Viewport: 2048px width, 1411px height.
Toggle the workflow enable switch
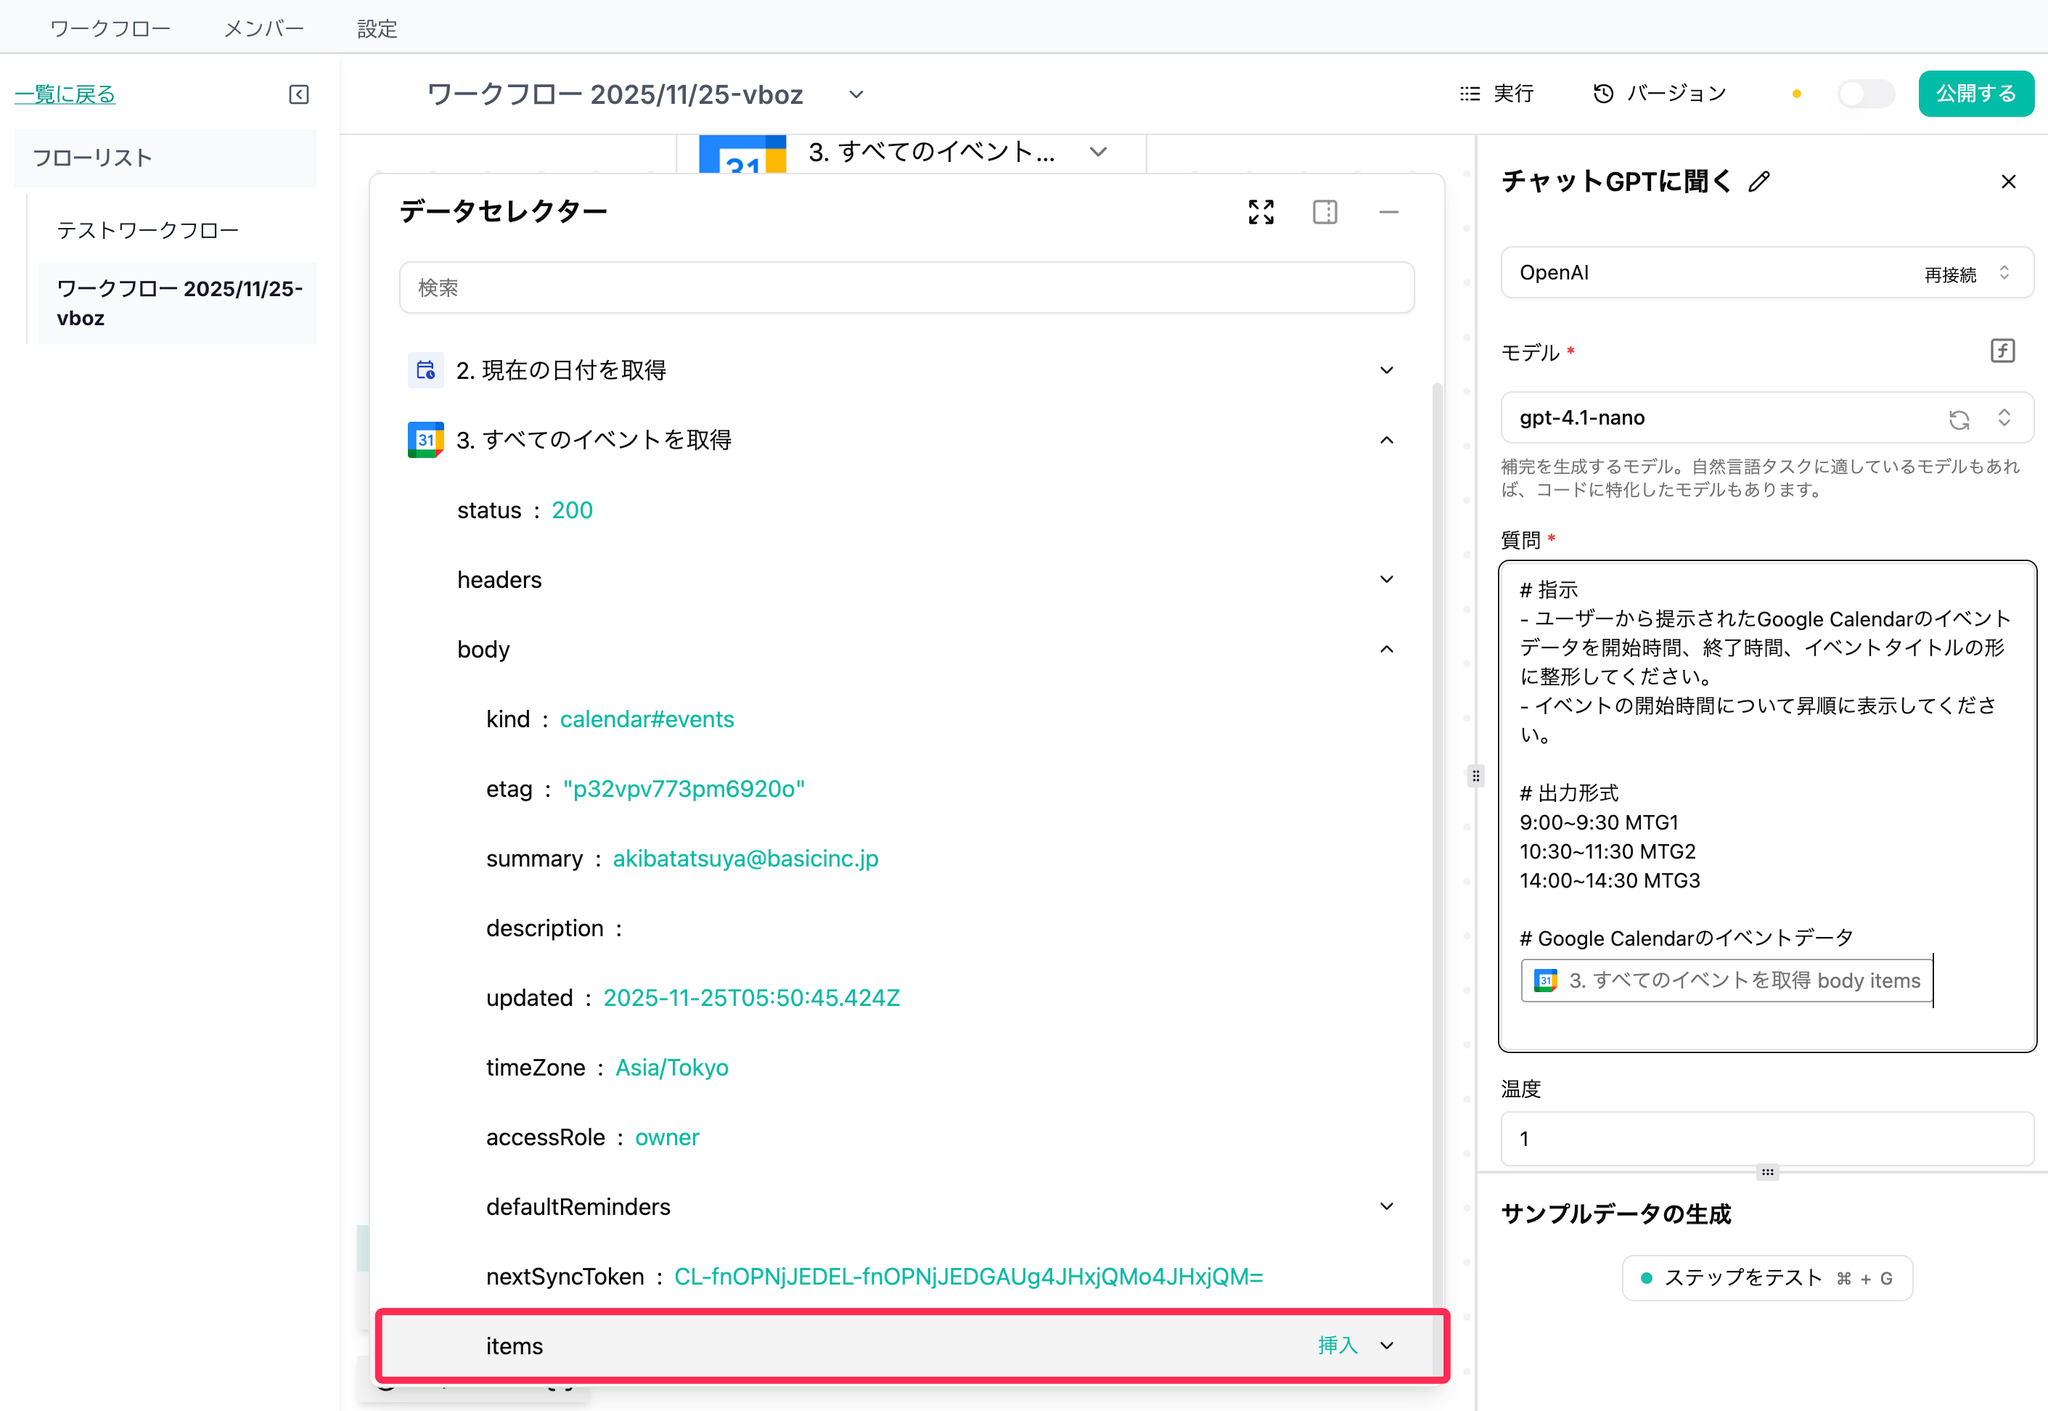click(1865, 94)
